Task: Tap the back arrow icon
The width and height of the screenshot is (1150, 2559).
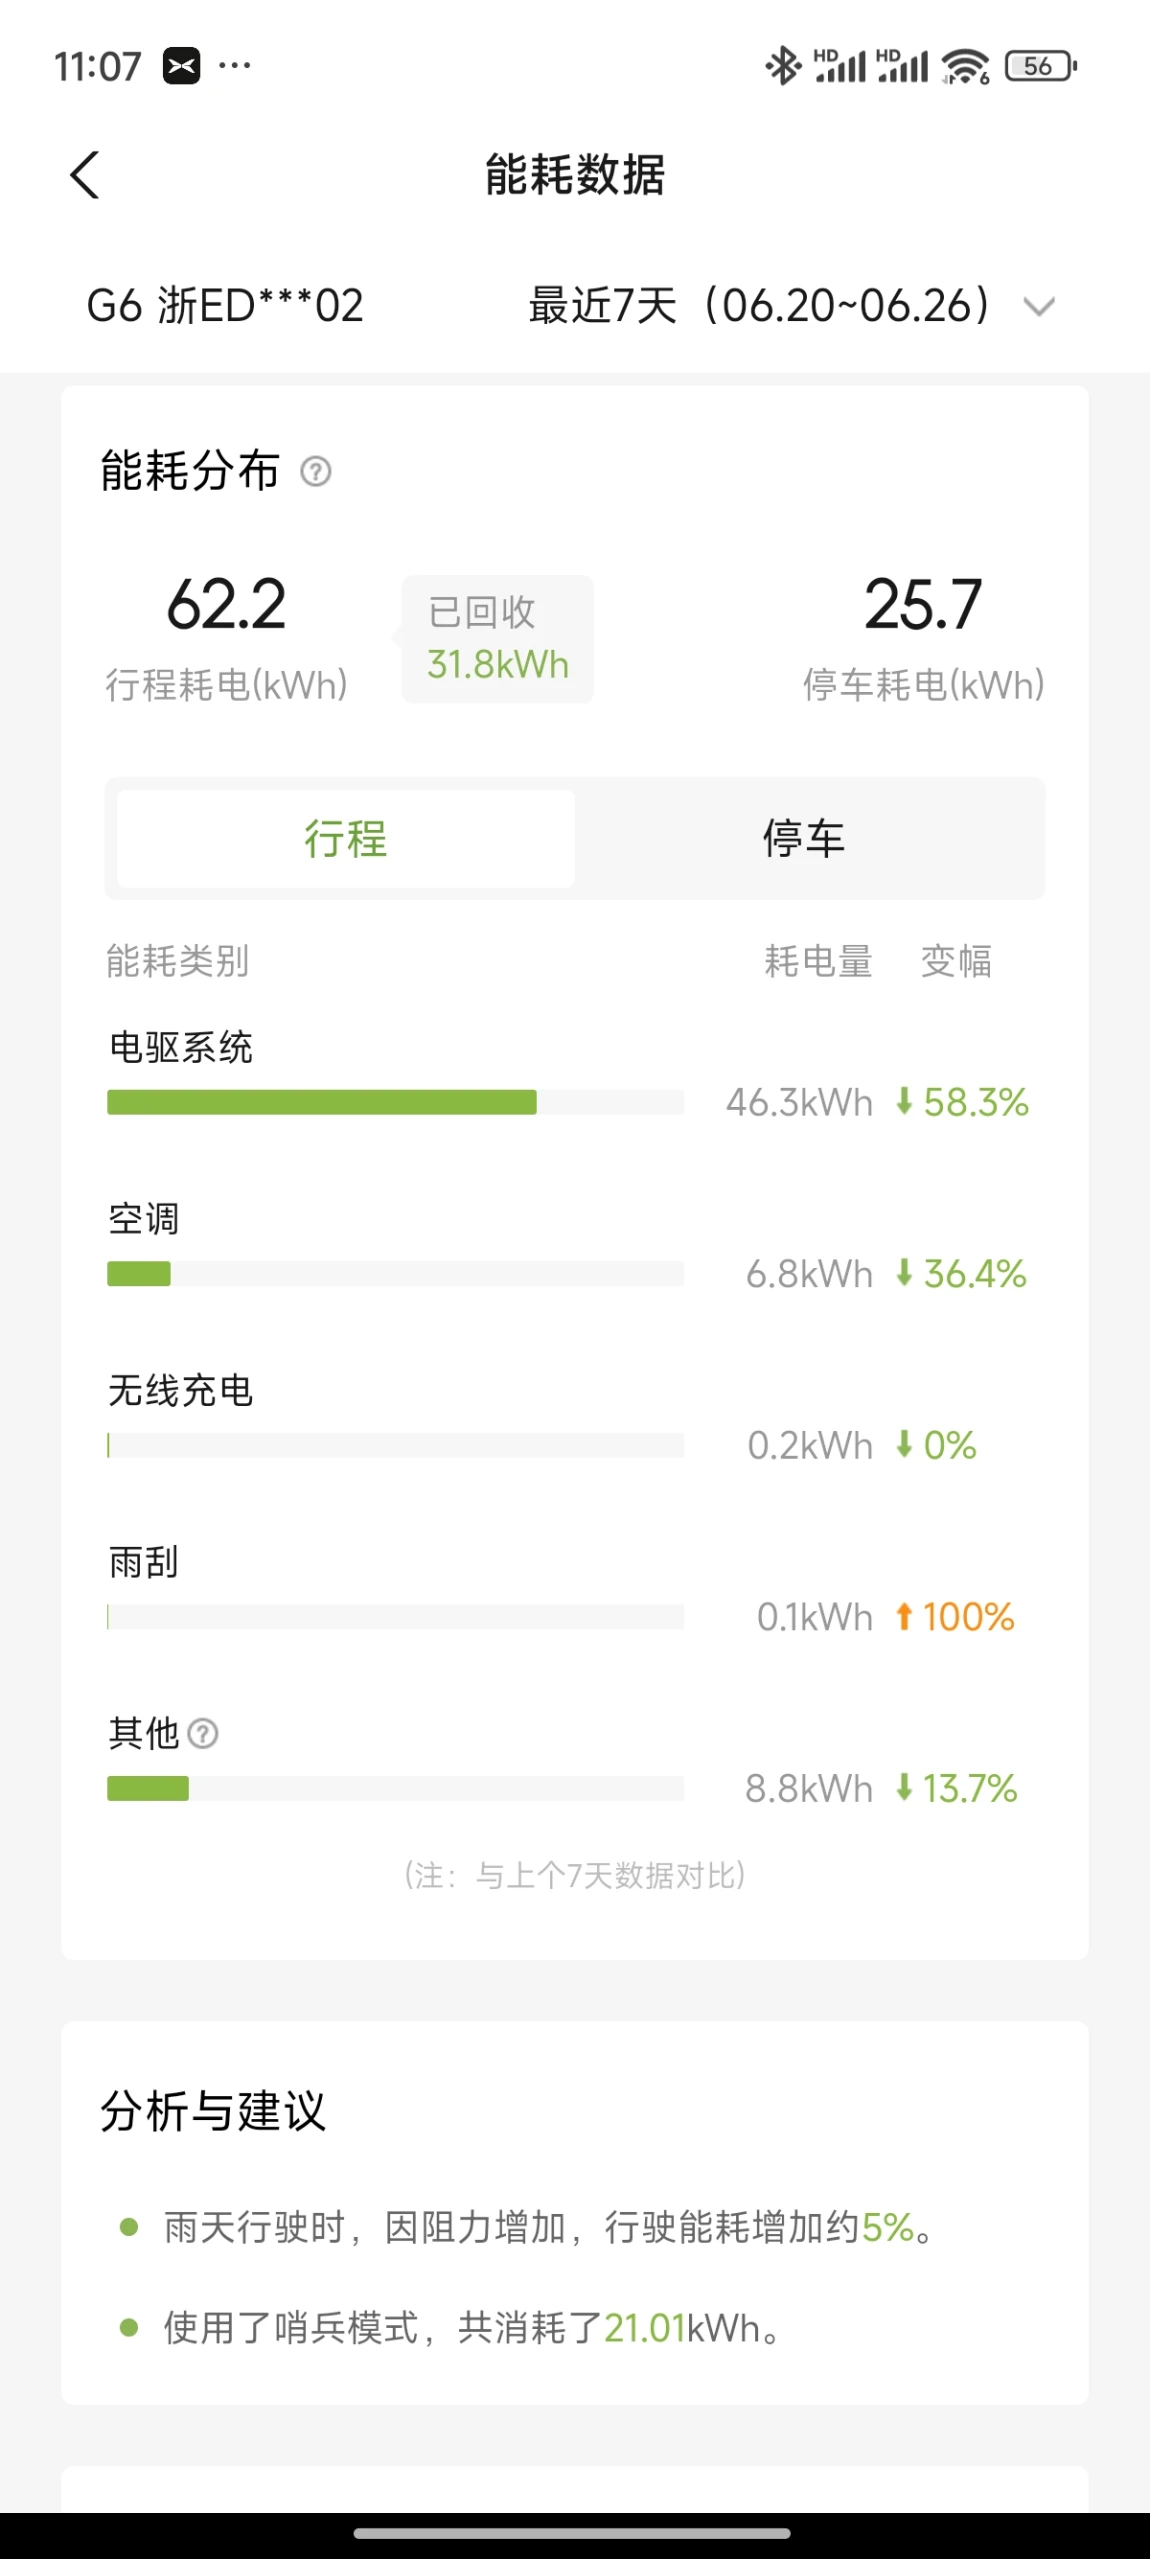Action: (85, 175)
